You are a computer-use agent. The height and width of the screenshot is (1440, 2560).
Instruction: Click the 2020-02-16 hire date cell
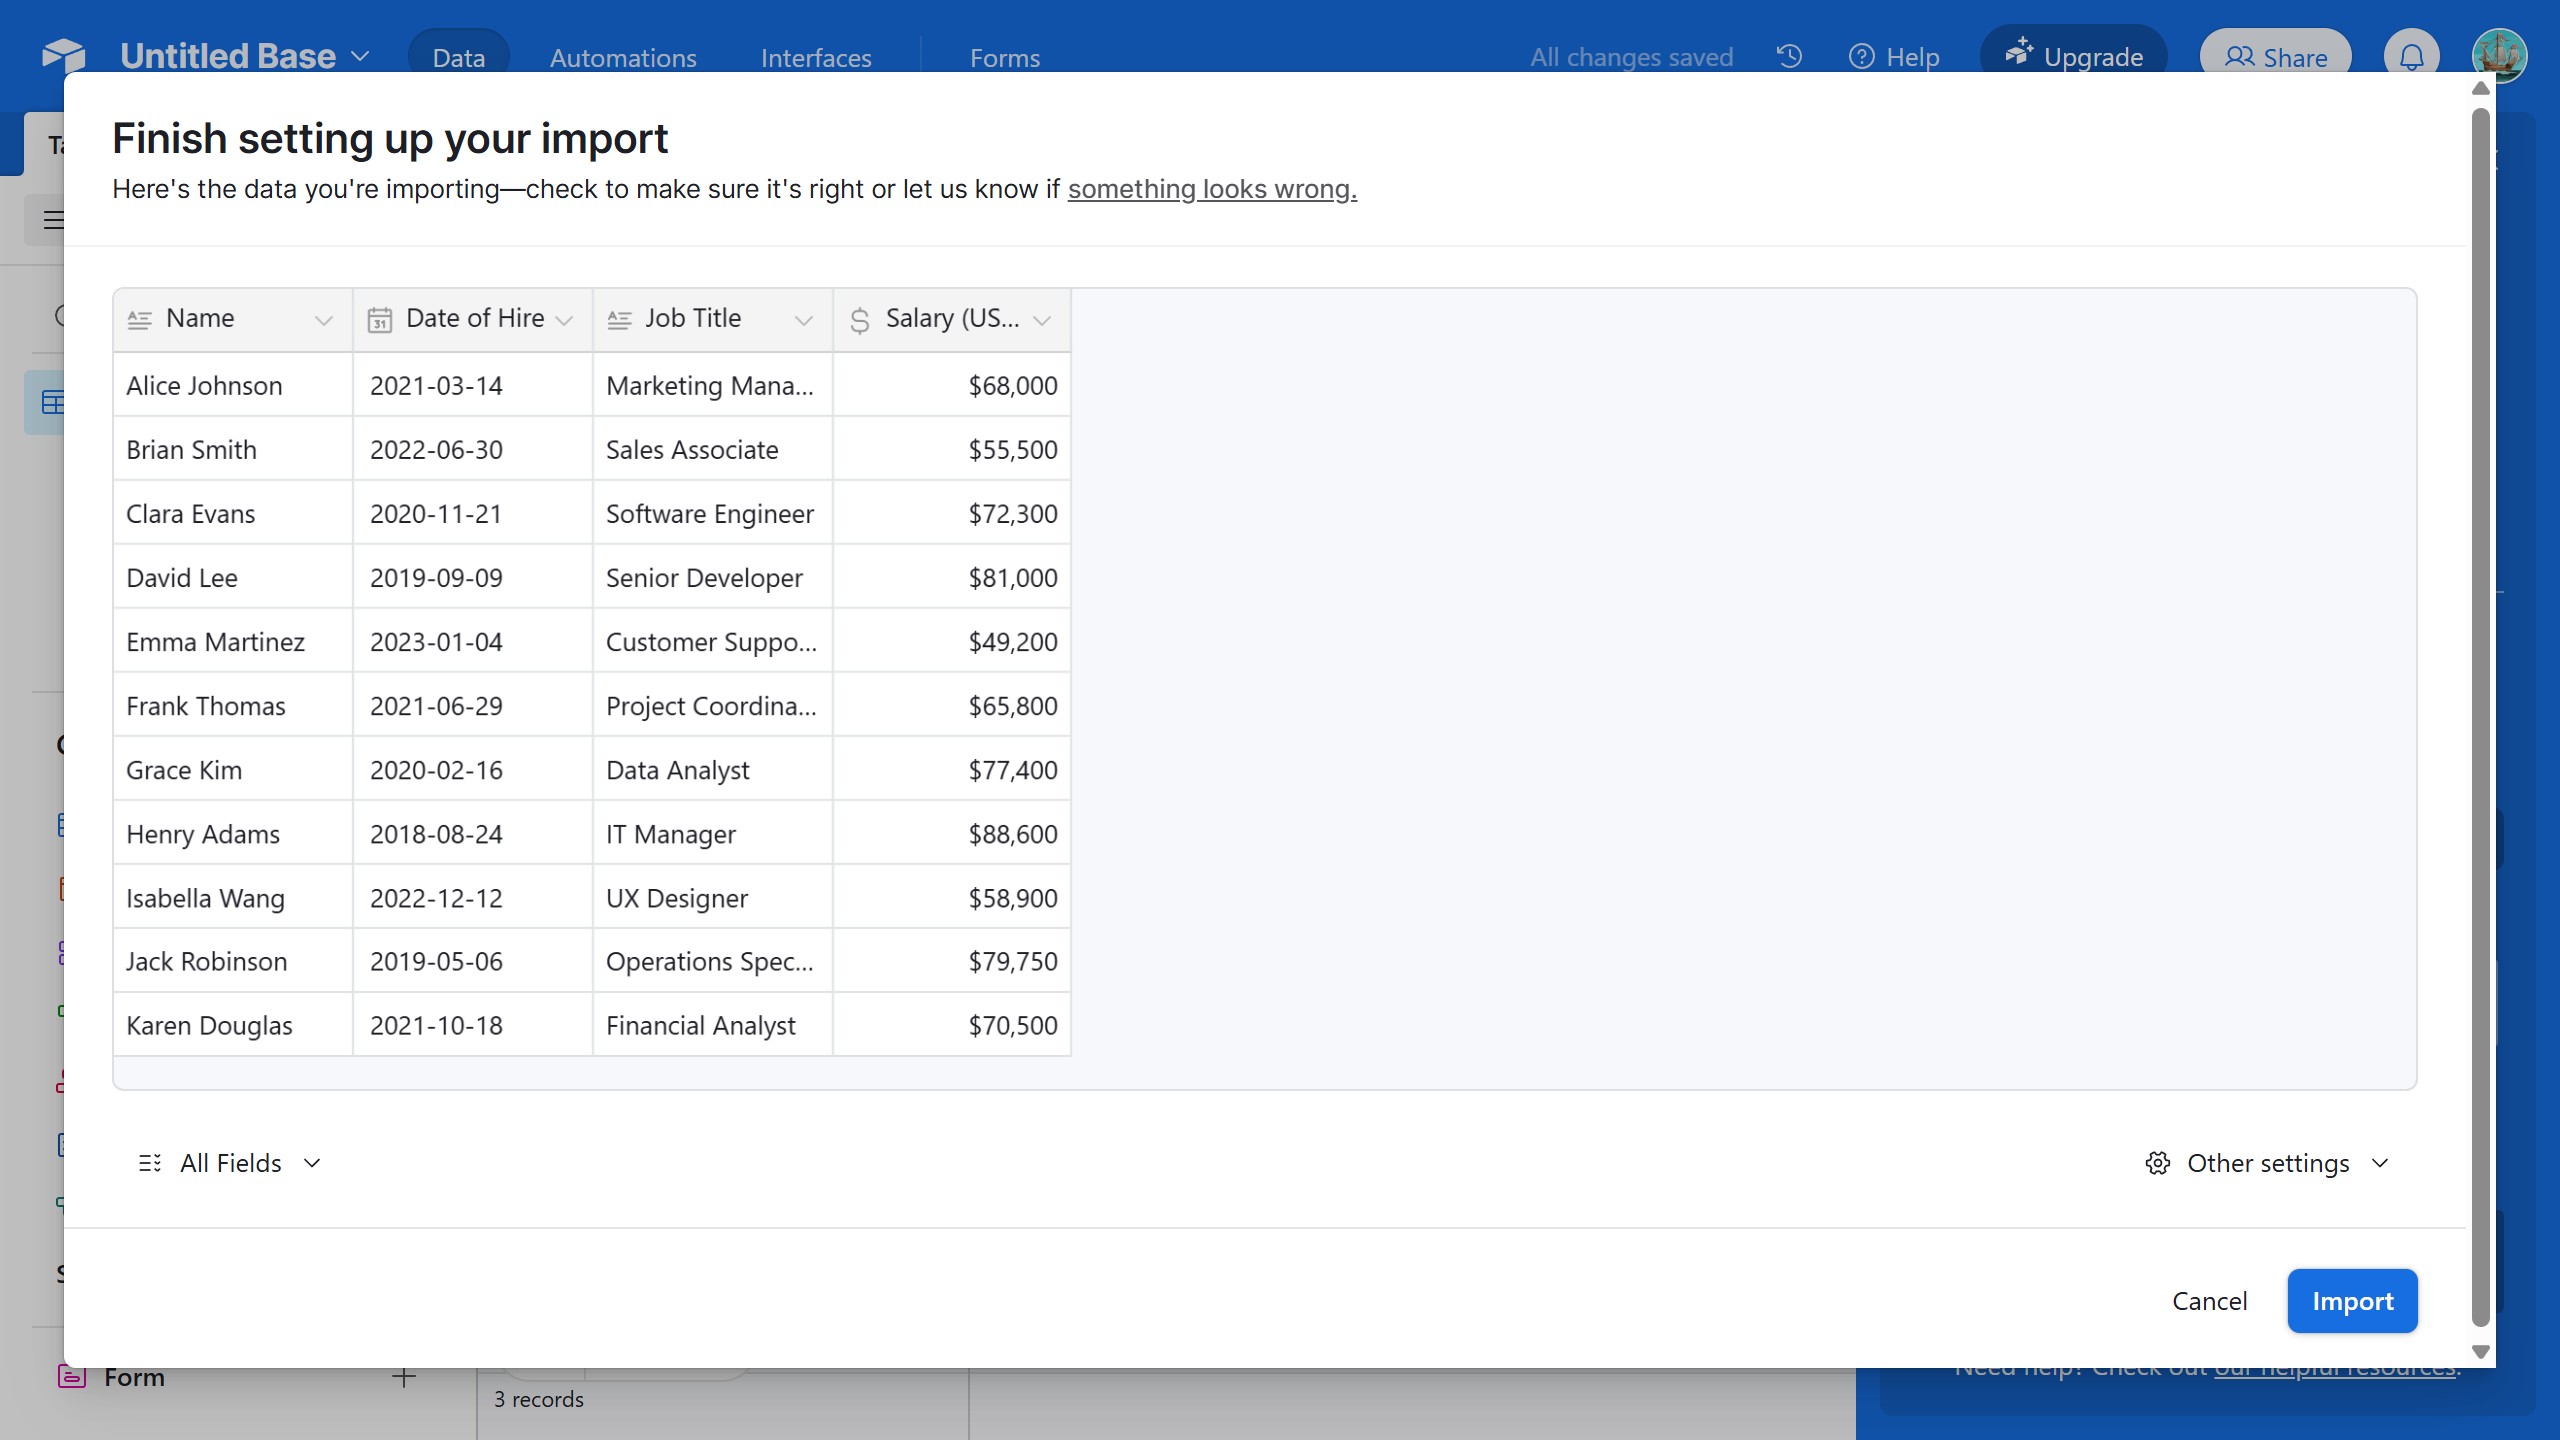pyautogui.click(x=473, y=769)
